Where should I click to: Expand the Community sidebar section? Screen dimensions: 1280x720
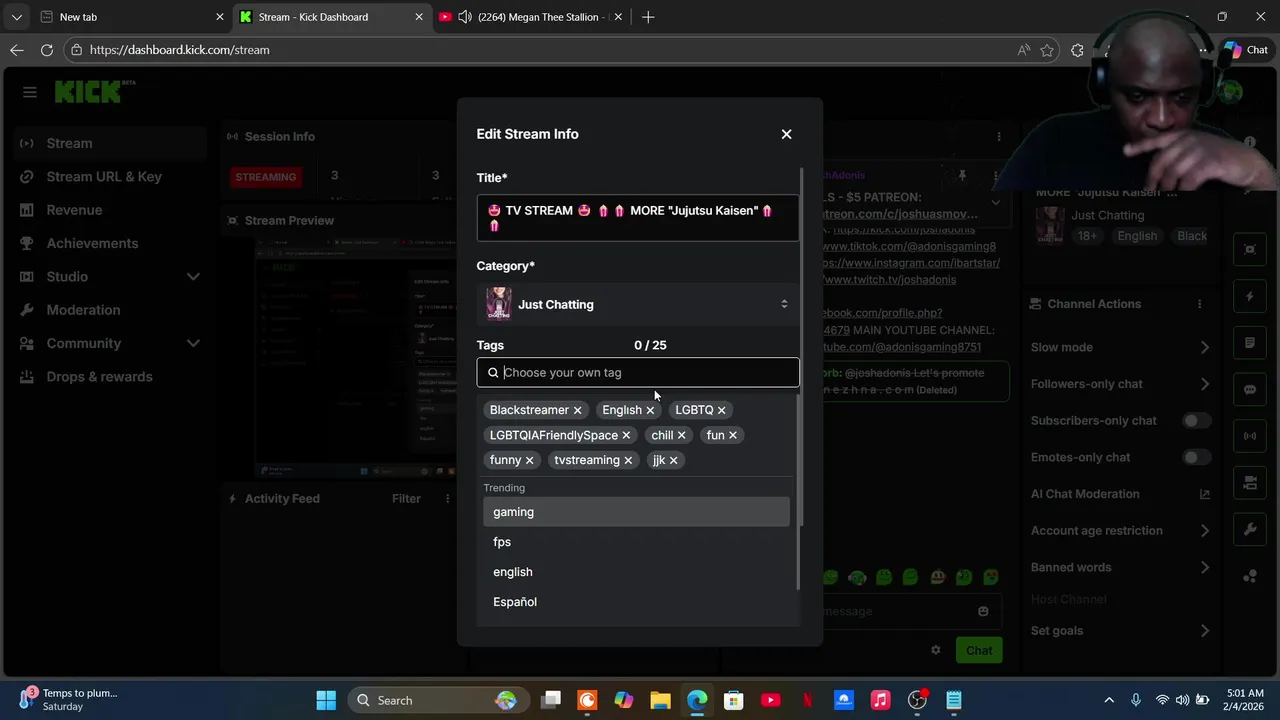point(110,343)
